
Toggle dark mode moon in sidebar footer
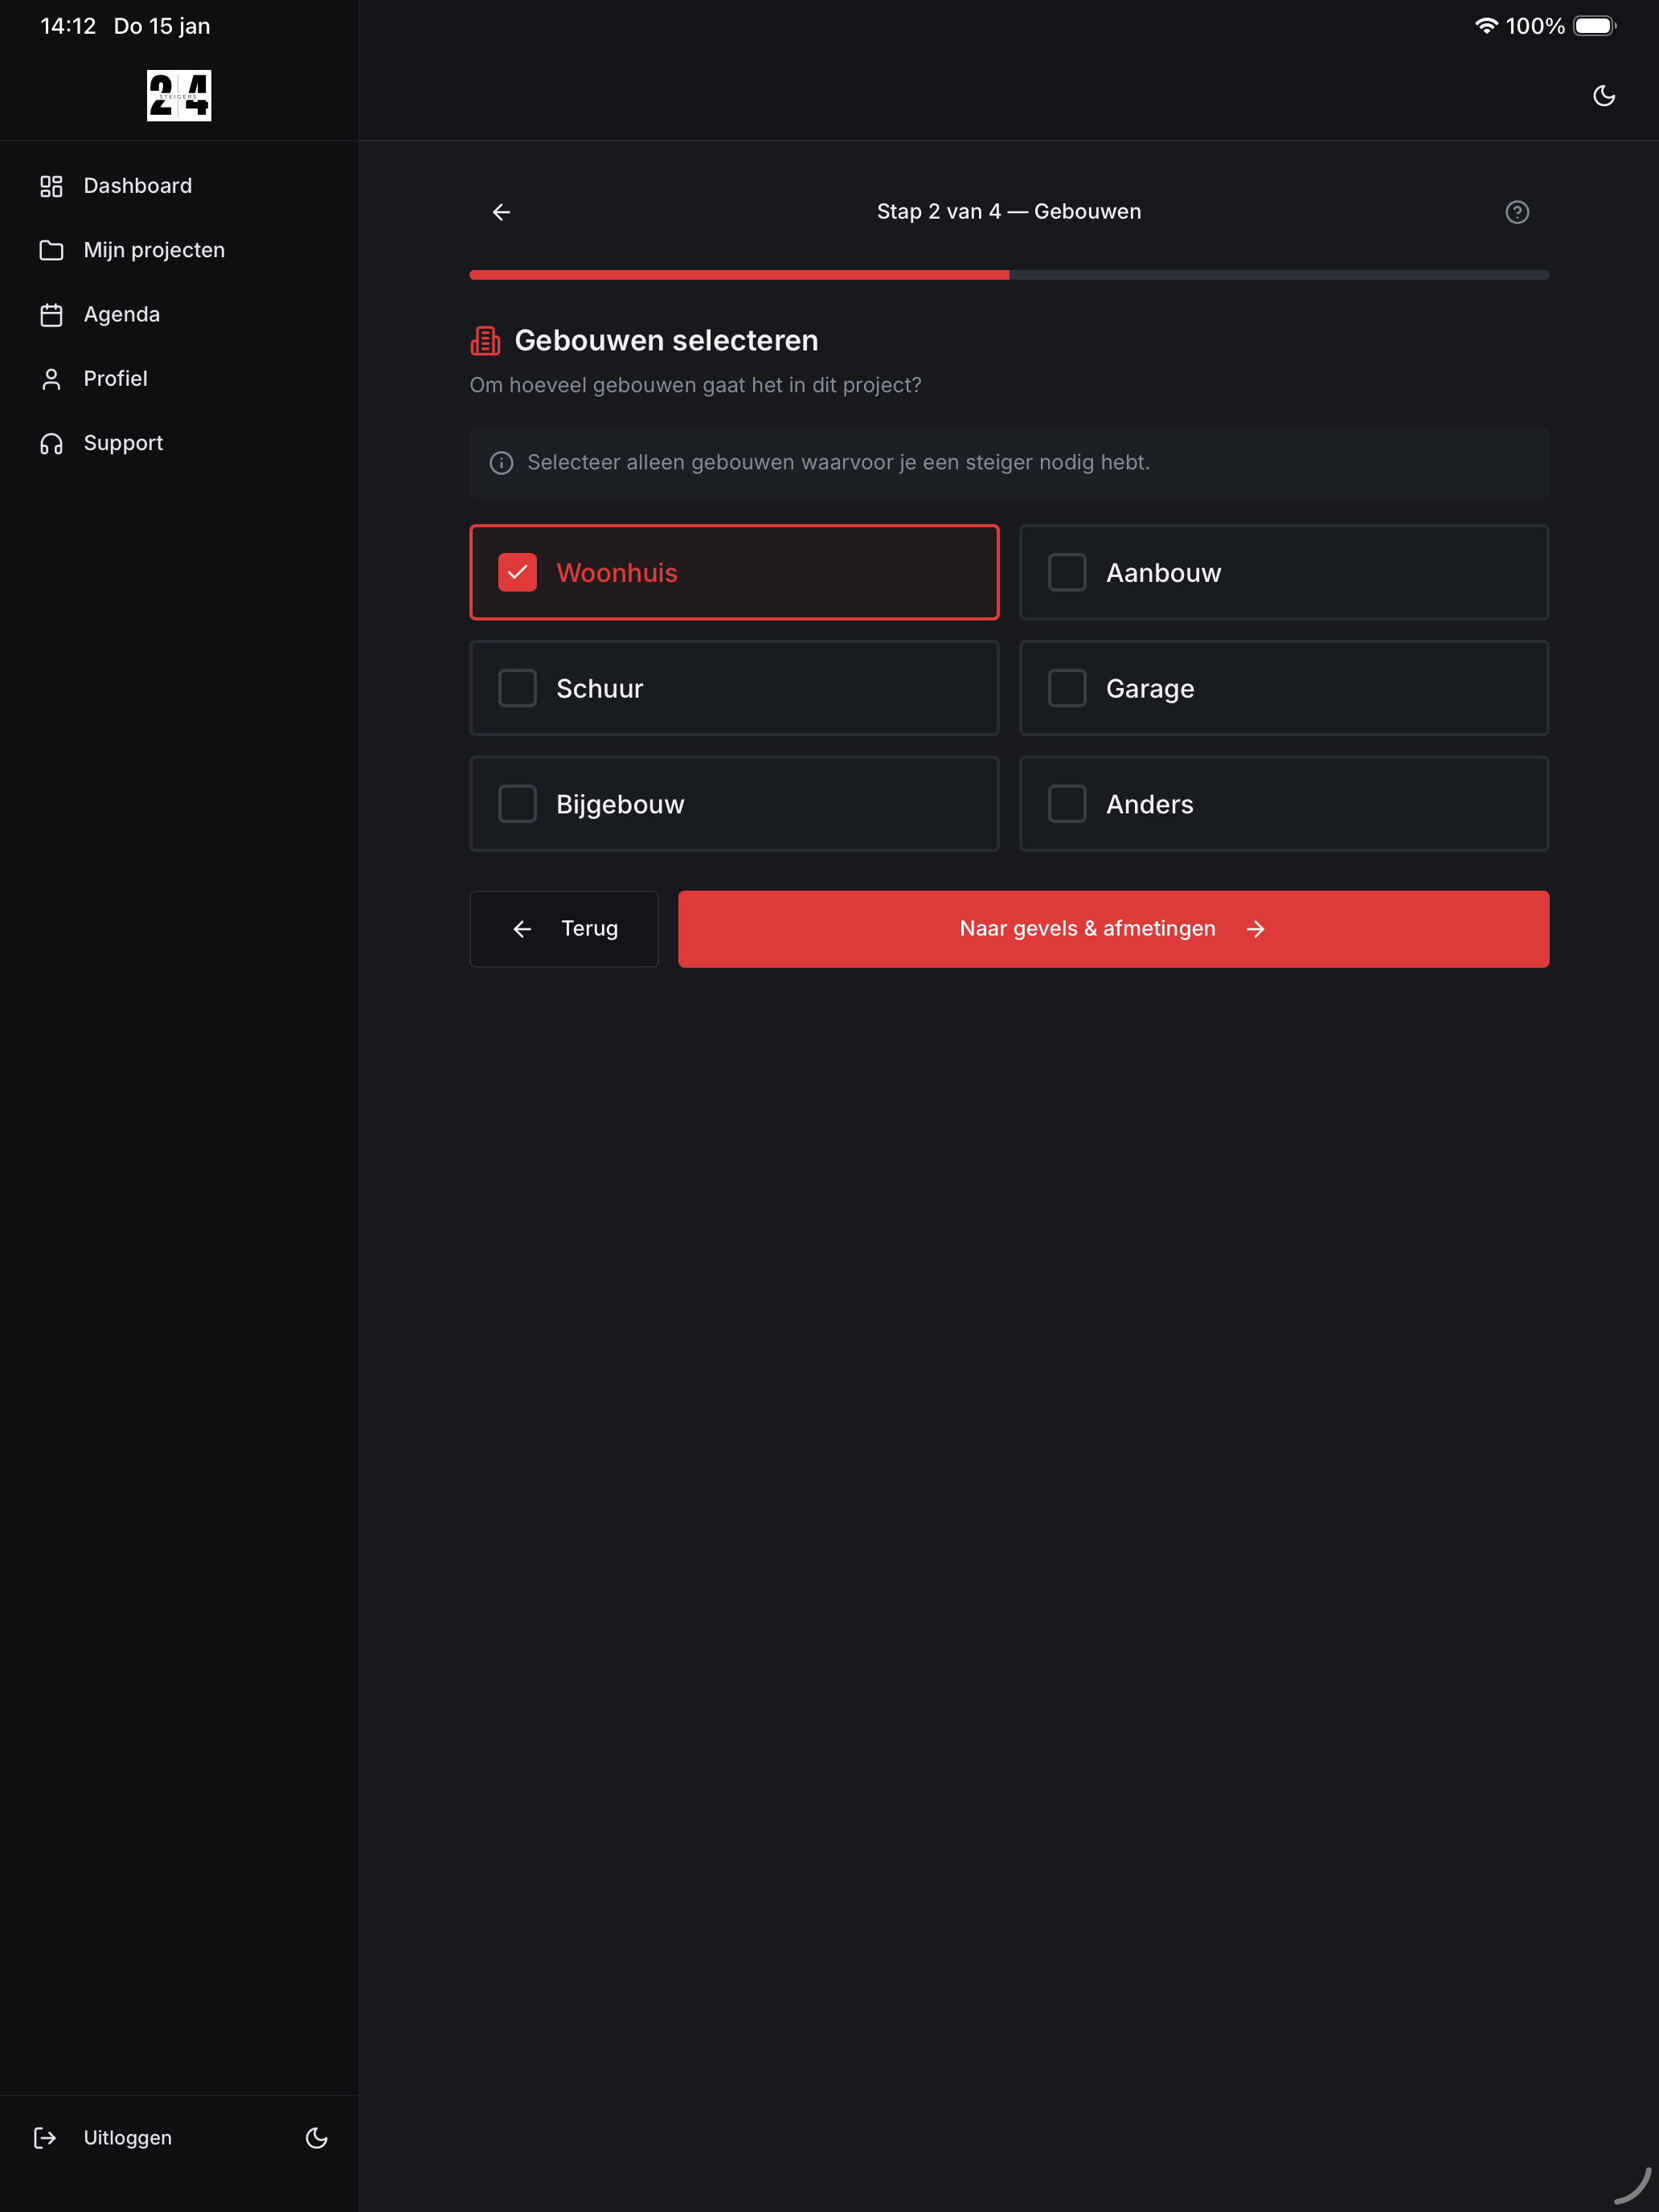[317, 2138]
